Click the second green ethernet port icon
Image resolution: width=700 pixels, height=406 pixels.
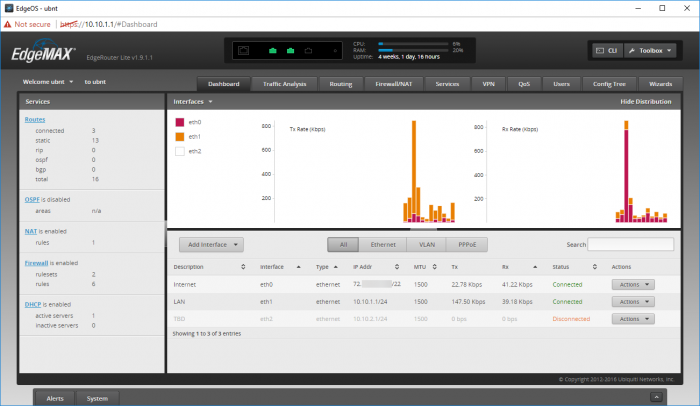(x=291, y=51)
